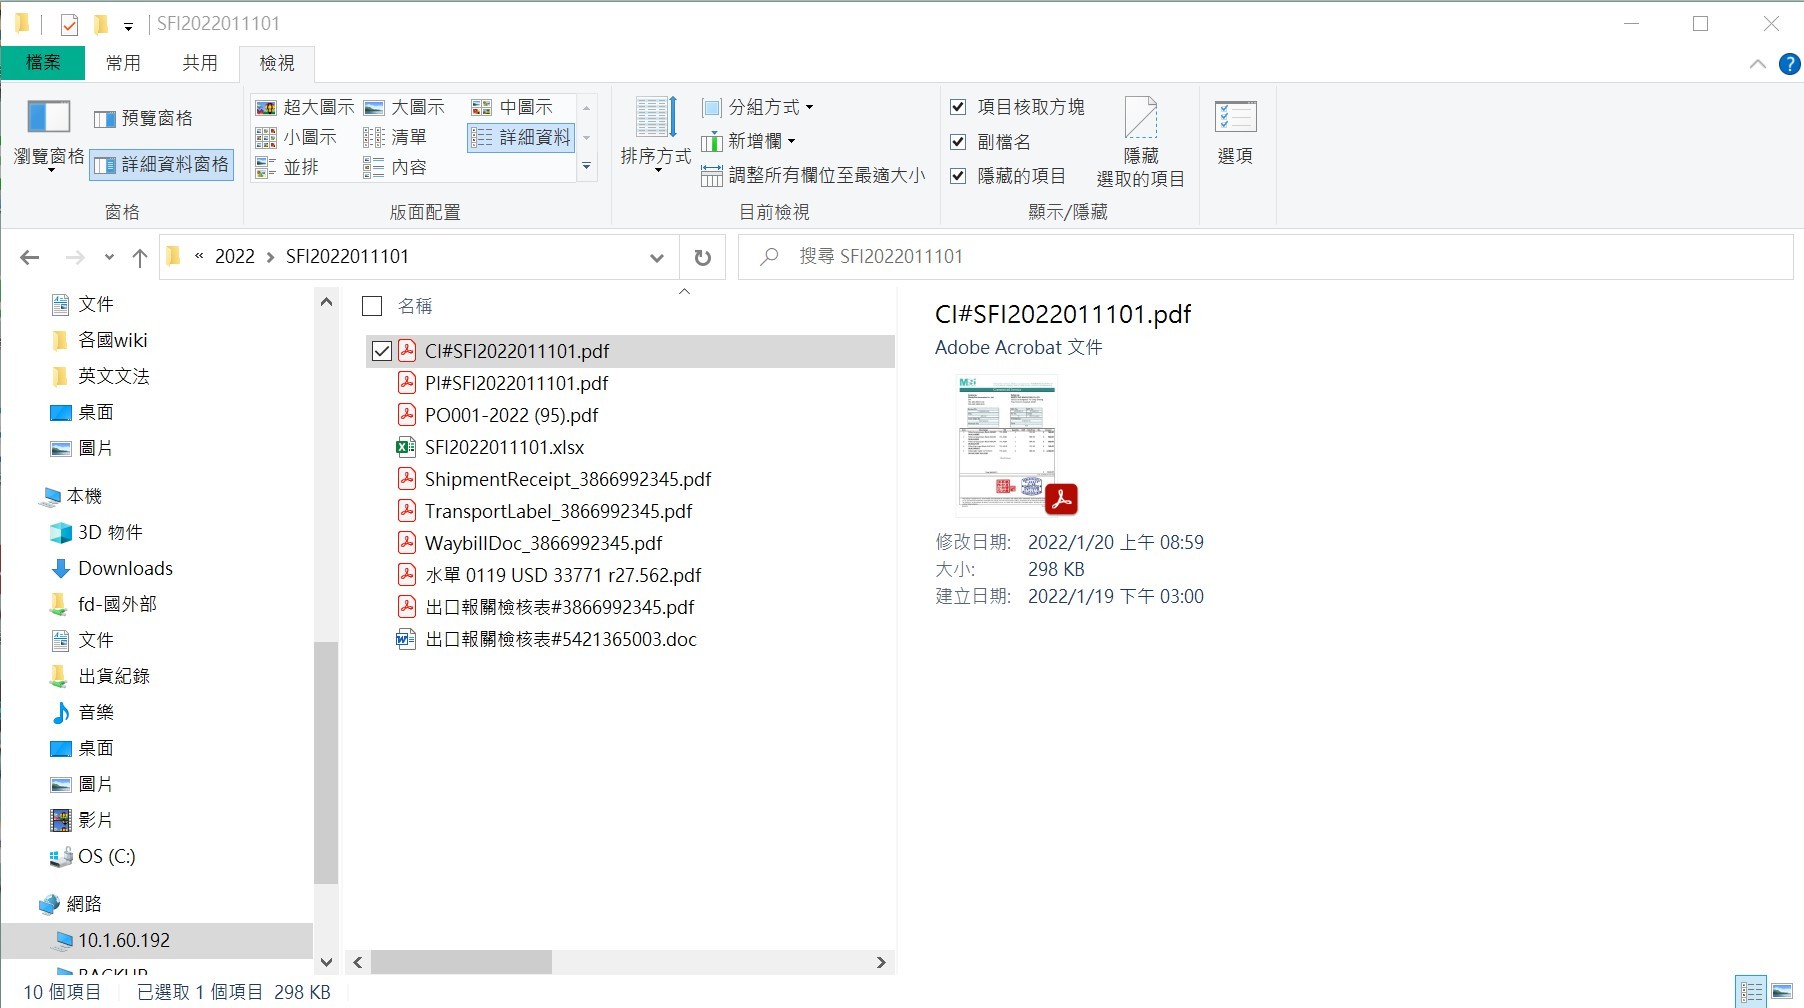Viewport: 1804px width, 1008px height.
Task: Select the 檢視 ribbon tab
Action: [277, 63]
